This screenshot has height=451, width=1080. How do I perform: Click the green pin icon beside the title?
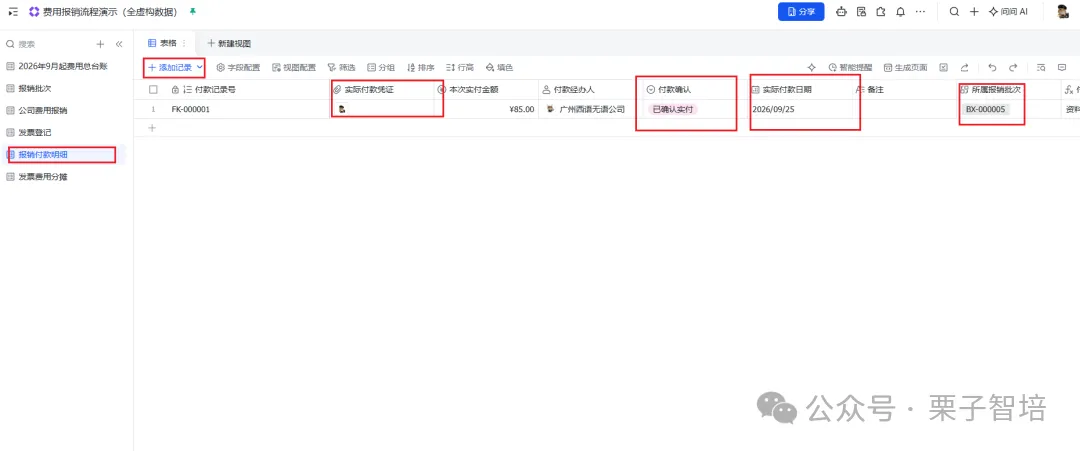[x=192, y=12]
